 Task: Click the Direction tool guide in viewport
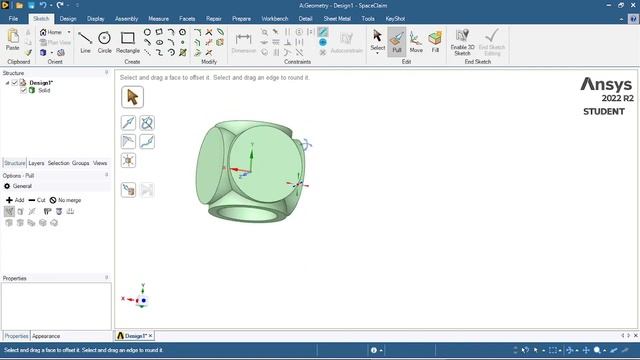(x=128, y=123)
